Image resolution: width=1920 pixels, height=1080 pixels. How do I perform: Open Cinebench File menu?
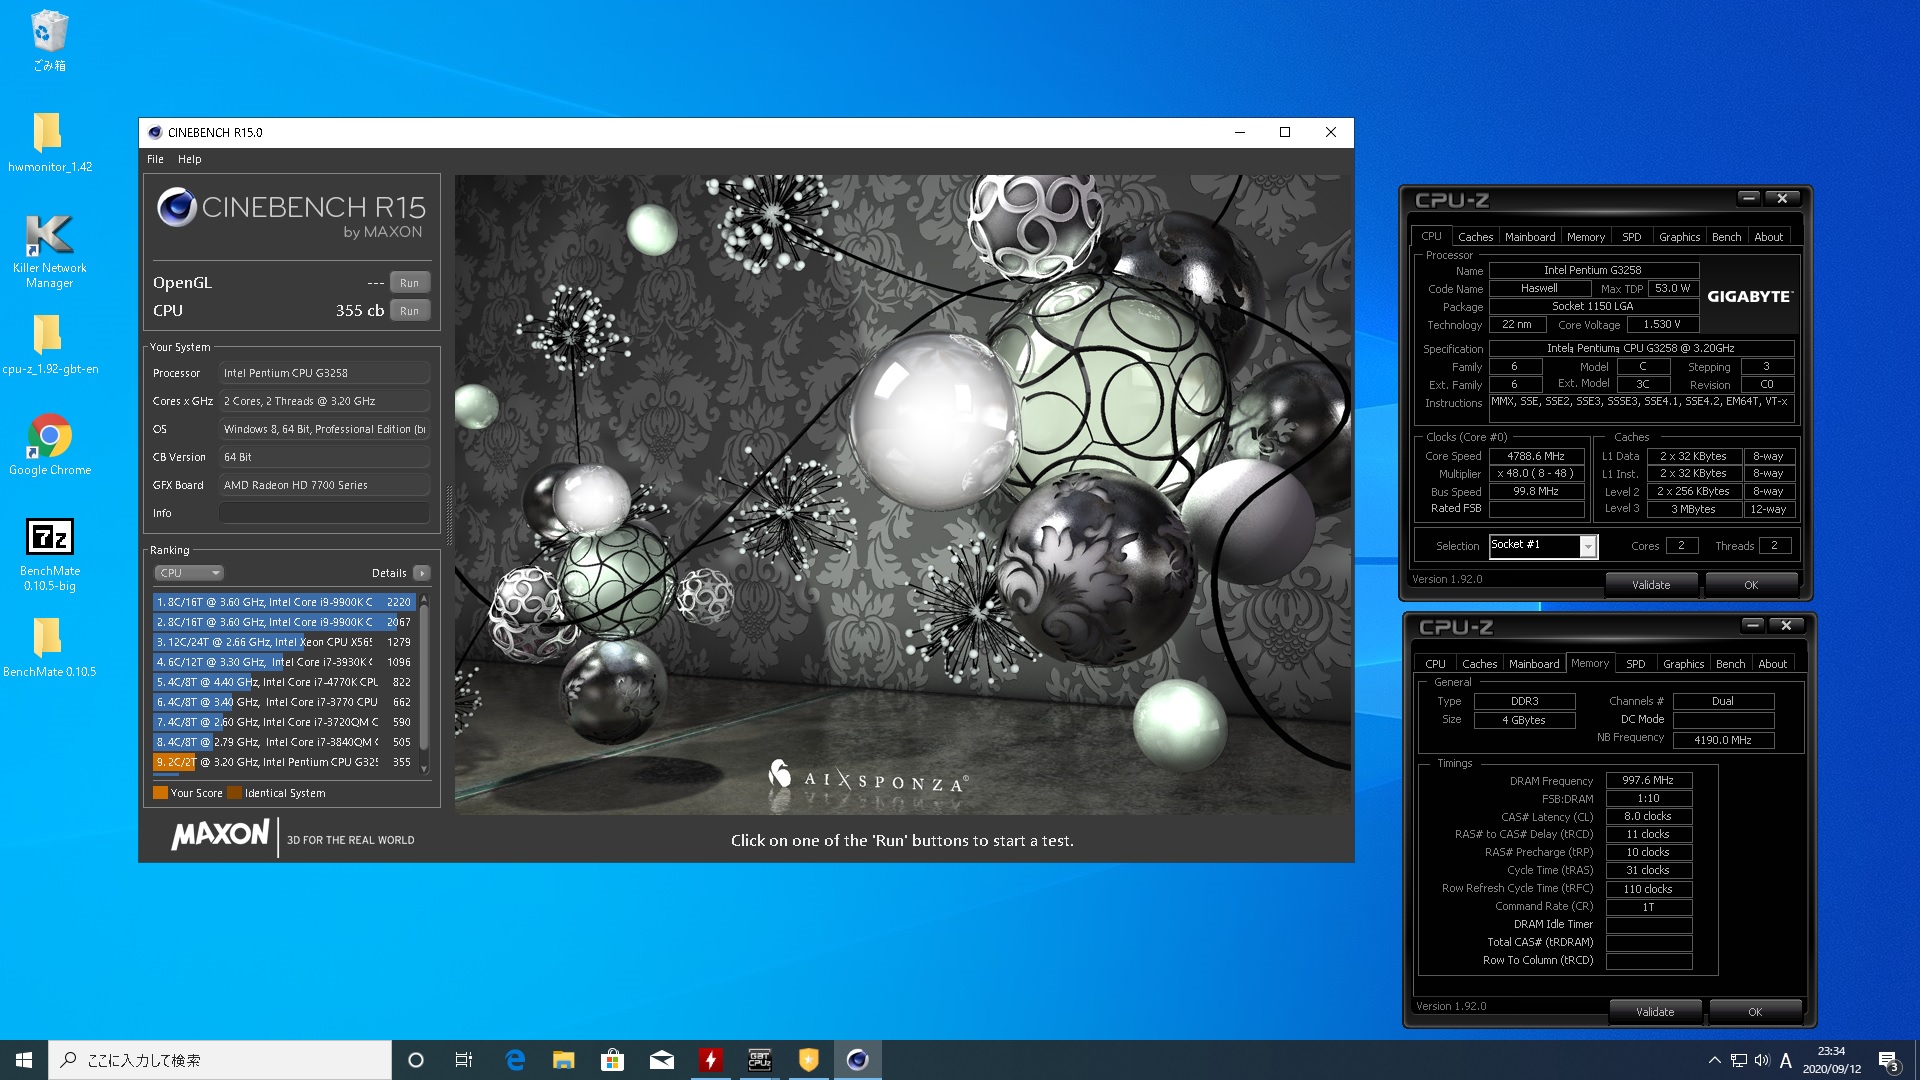[x=155, y=159]
